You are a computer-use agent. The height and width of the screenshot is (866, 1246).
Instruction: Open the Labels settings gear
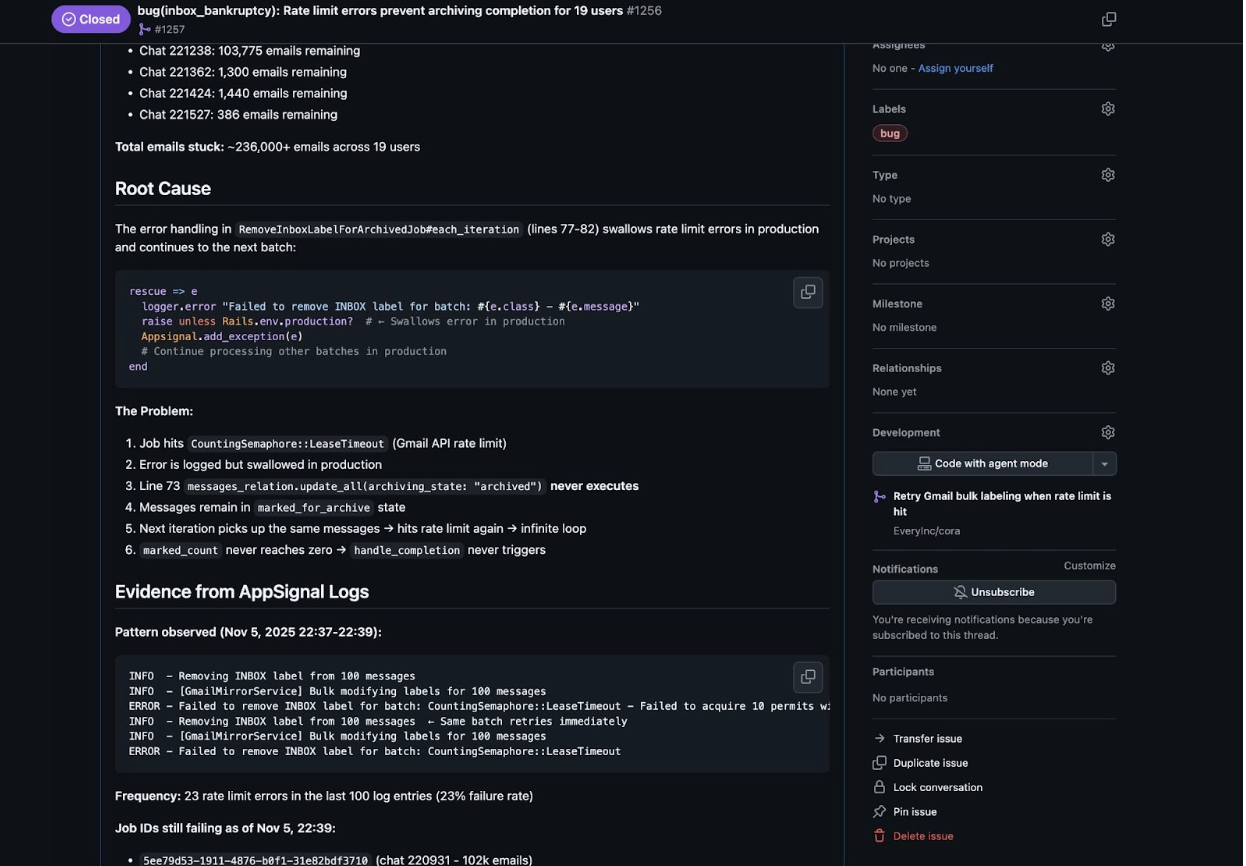(1108, 109)
